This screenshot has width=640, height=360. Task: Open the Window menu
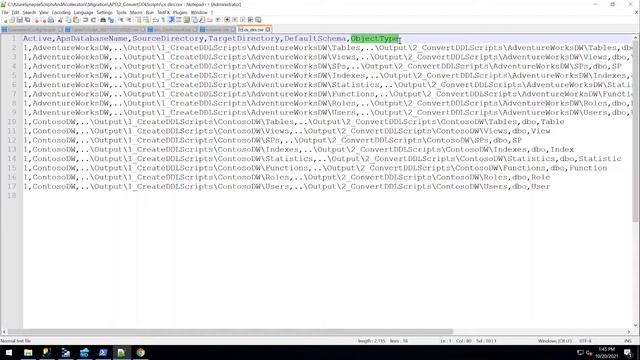click(x=199, y=13)
